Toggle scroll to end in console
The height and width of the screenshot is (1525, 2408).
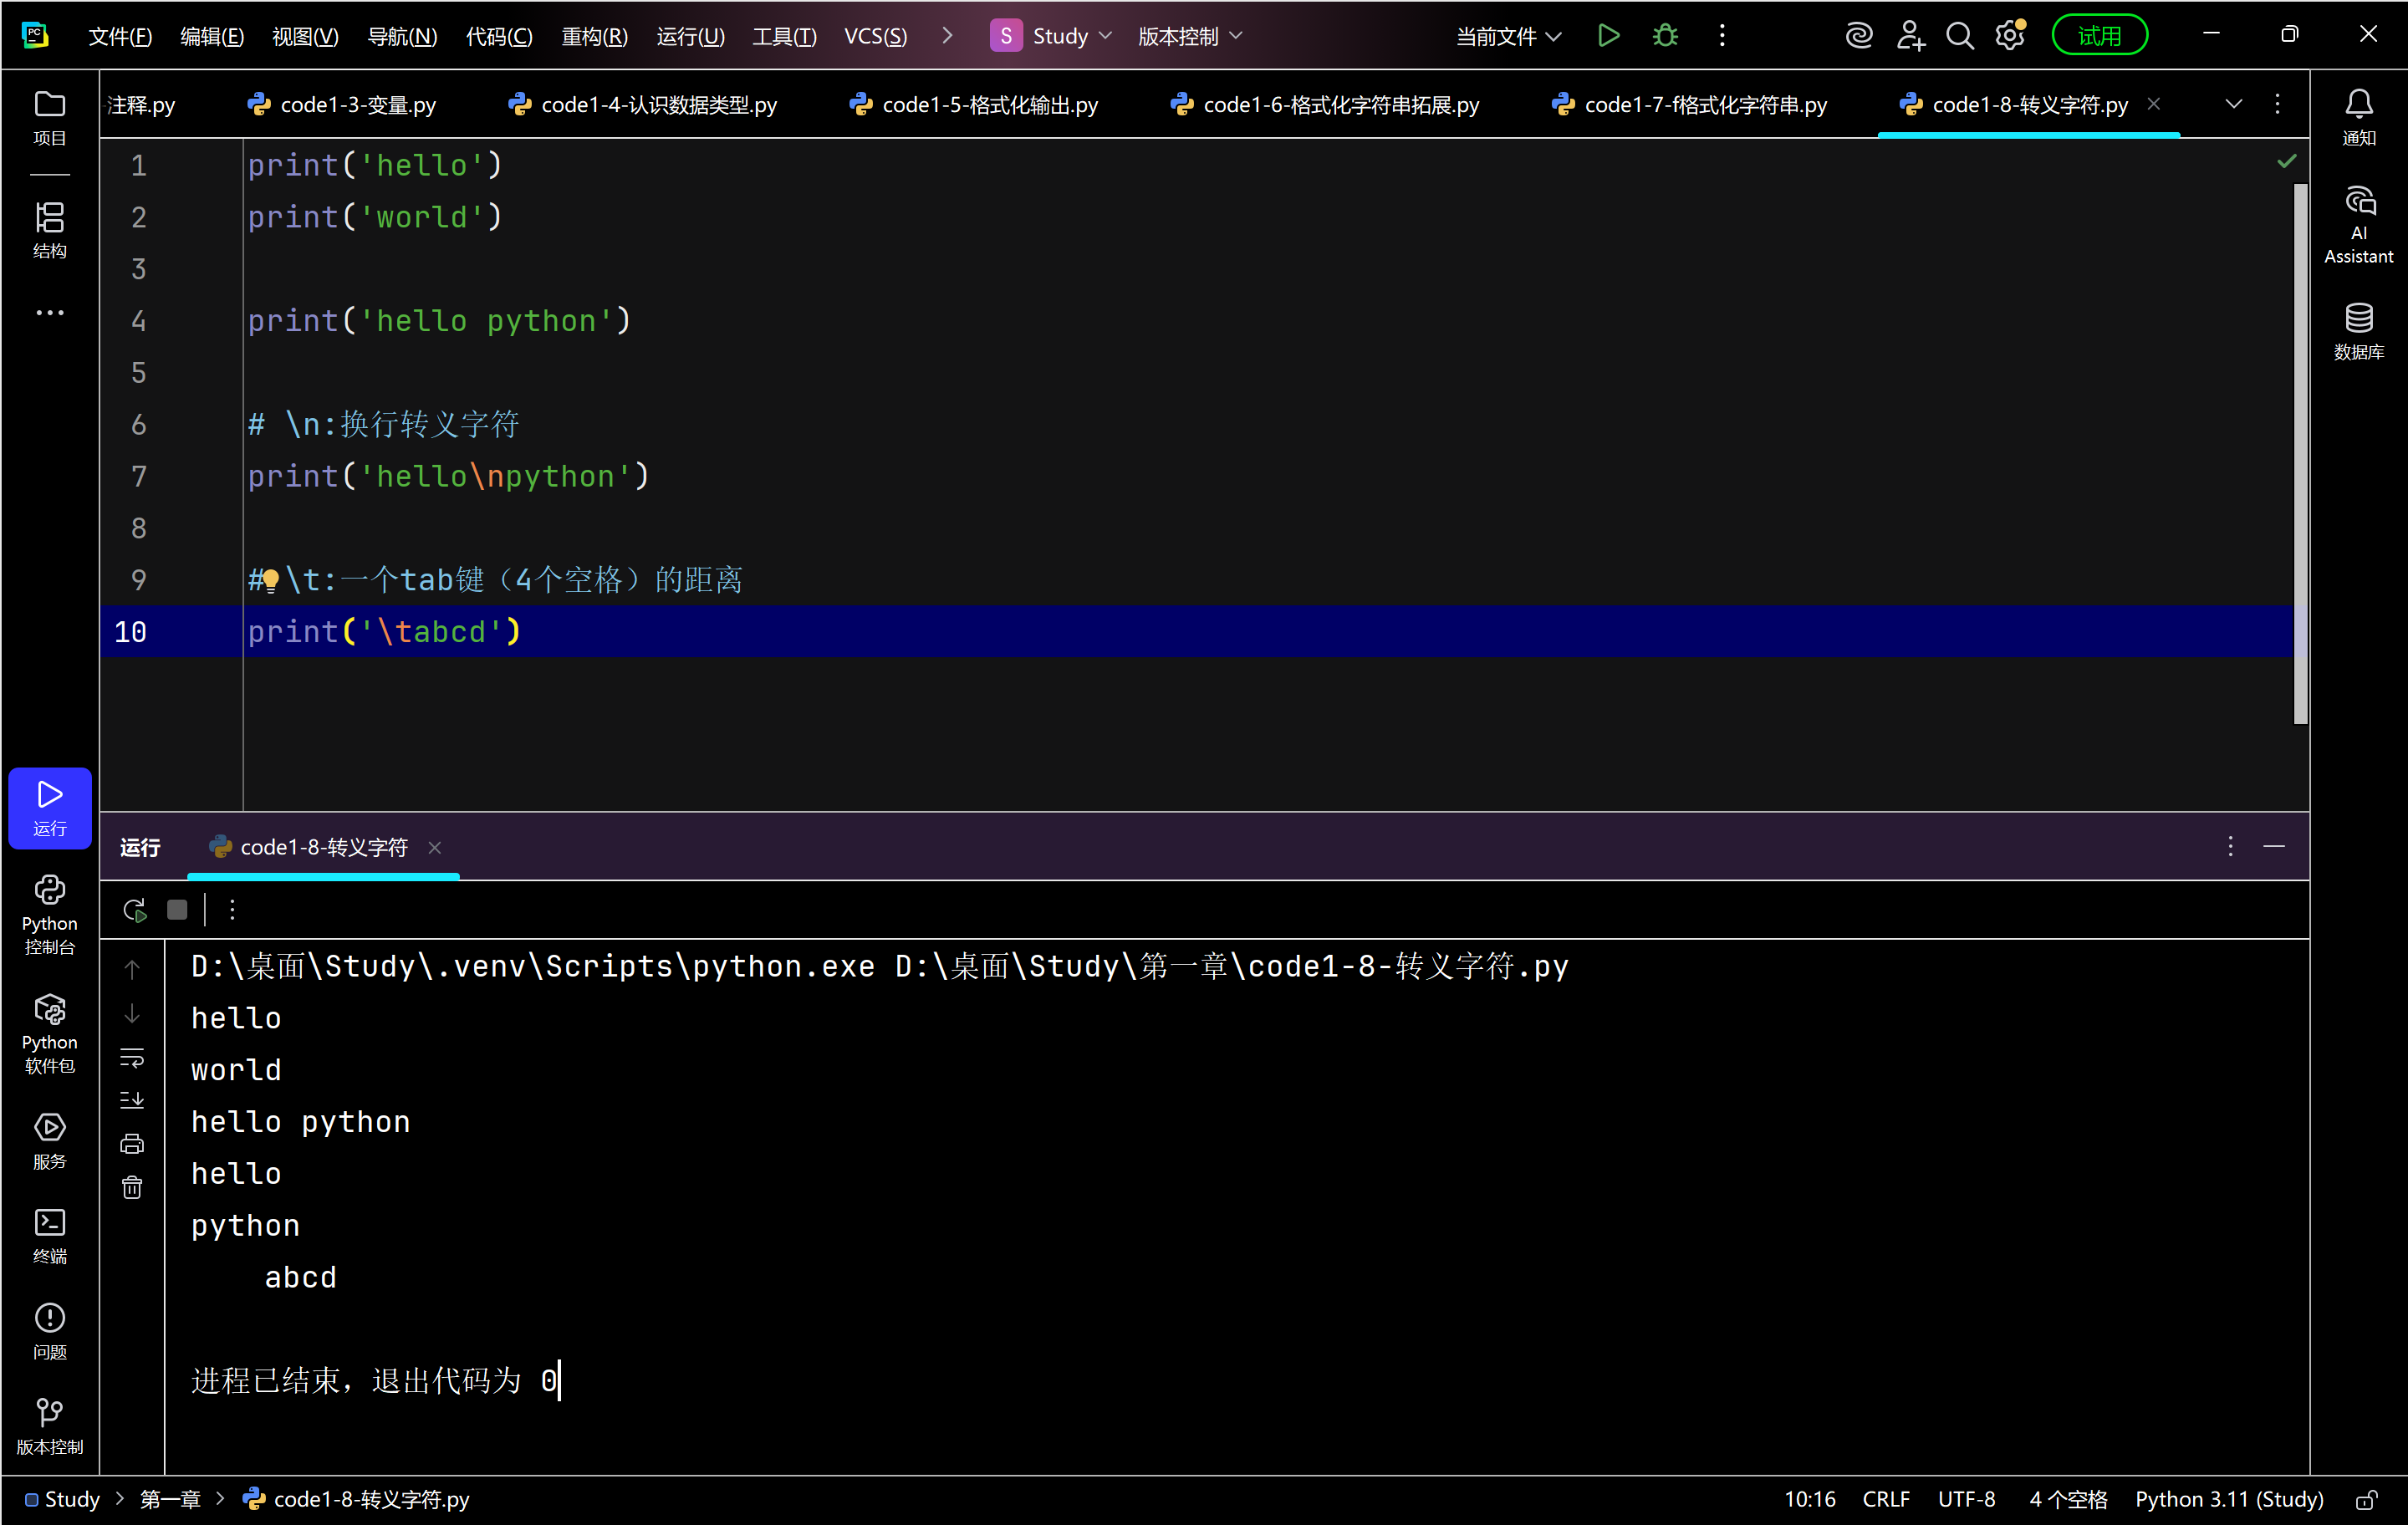pyautogui.click(x=132, y=1100)
